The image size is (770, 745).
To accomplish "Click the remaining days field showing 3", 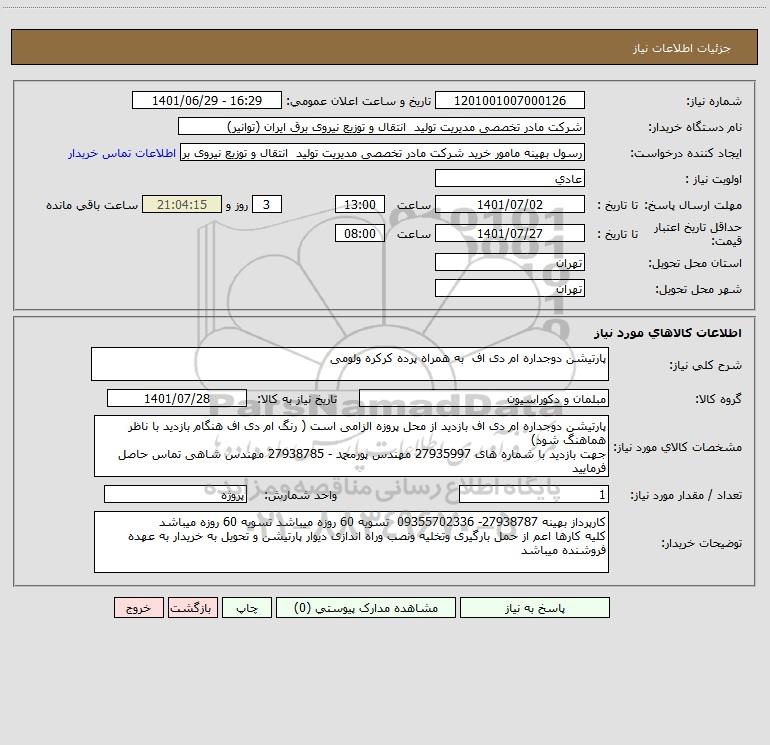I will point(267,204).
